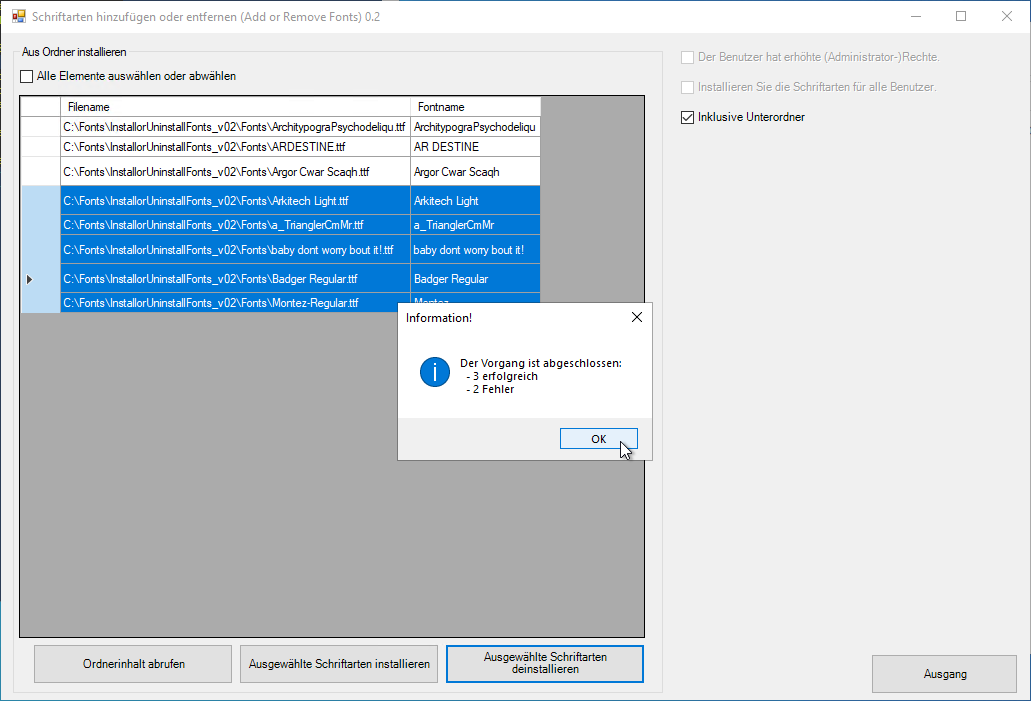The height and width of the screenshot is (701, 1031).
Task: Click the app icon in title bar
Action: 18,17
